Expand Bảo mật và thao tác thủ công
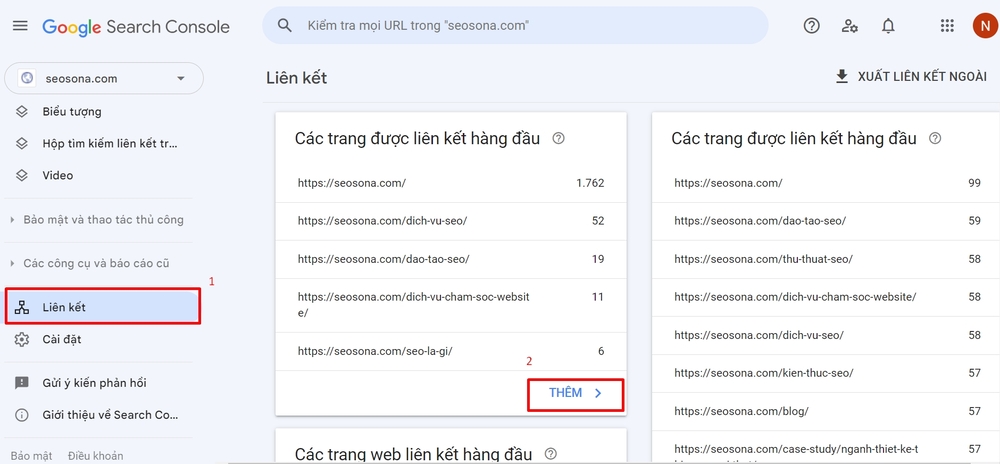The width and height of the screenshot is (1000, 464). point(98,220)
